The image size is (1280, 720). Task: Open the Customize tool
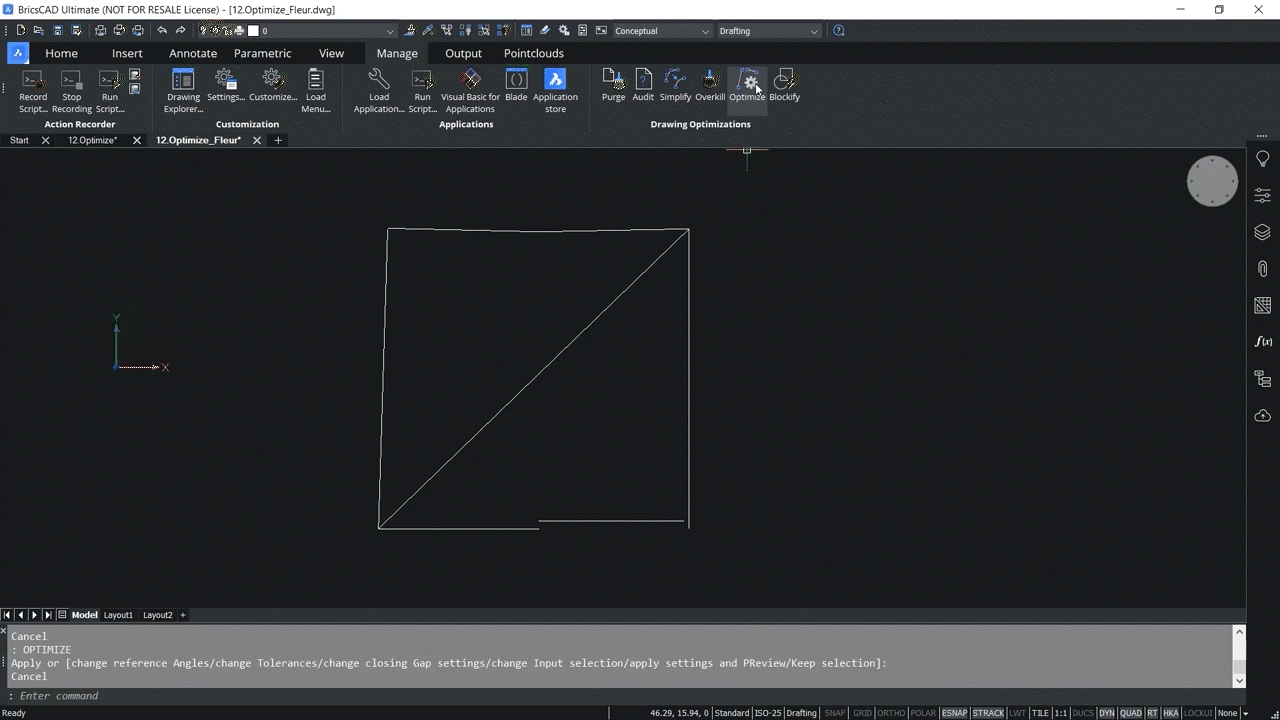pyautogui.click(x=273, y=85)
